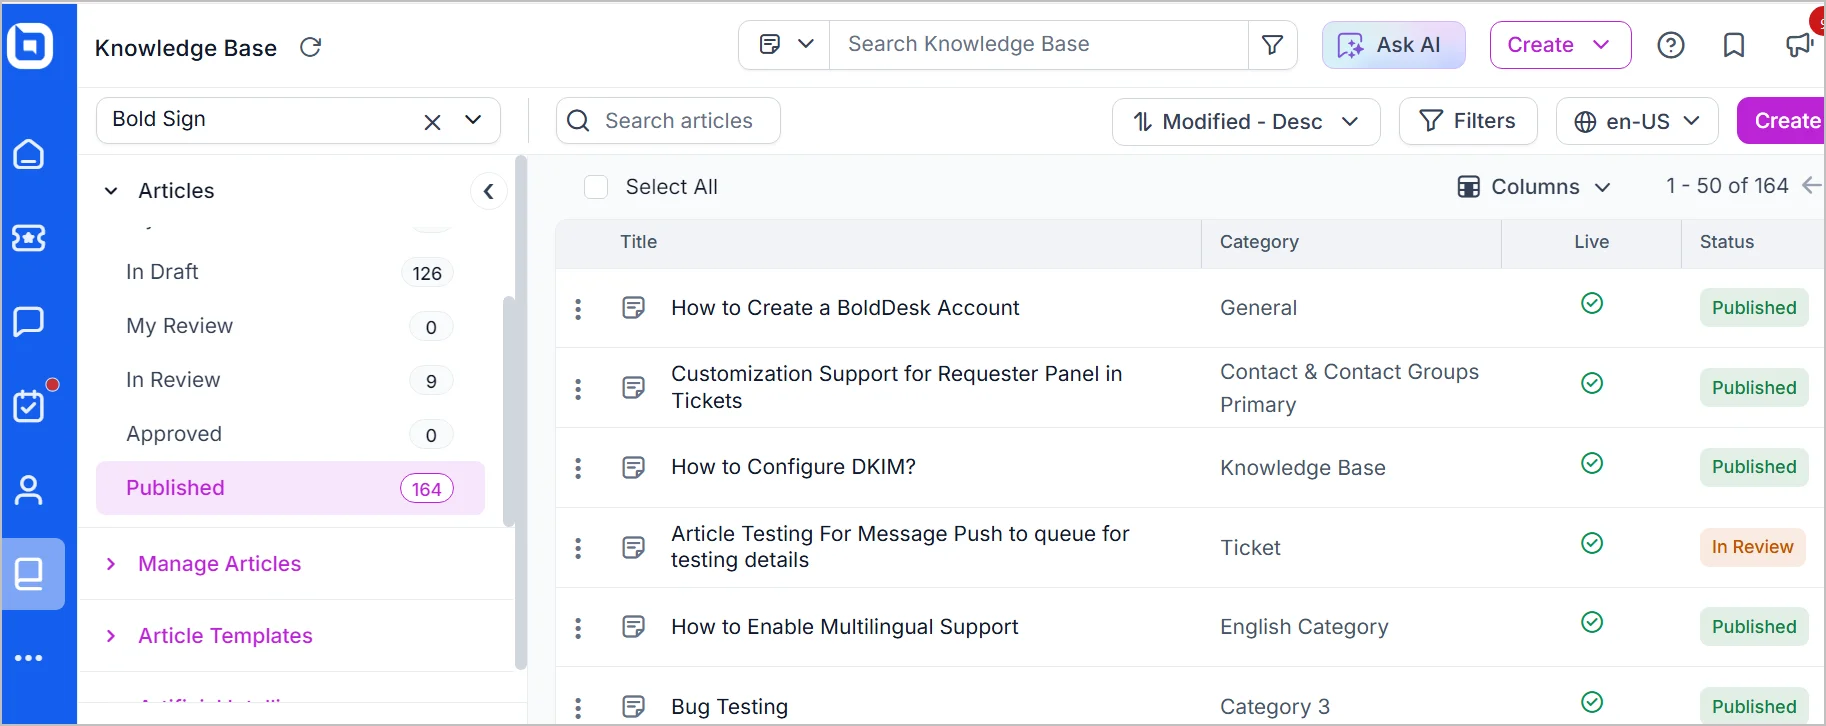The image size is (1826, 726).
Task: Click the Search articles field
Action: click(x=679, y=121)
